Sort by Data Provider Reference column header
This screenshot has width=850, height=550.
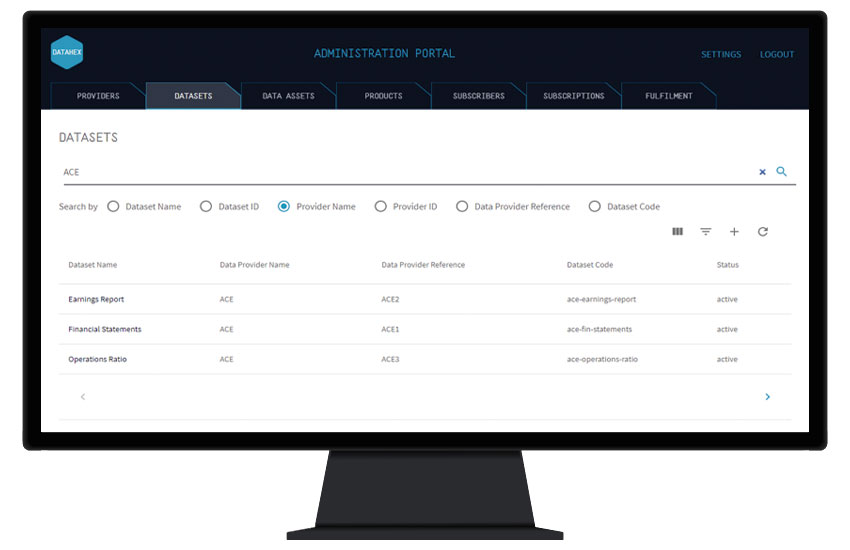tap(423, 265)
